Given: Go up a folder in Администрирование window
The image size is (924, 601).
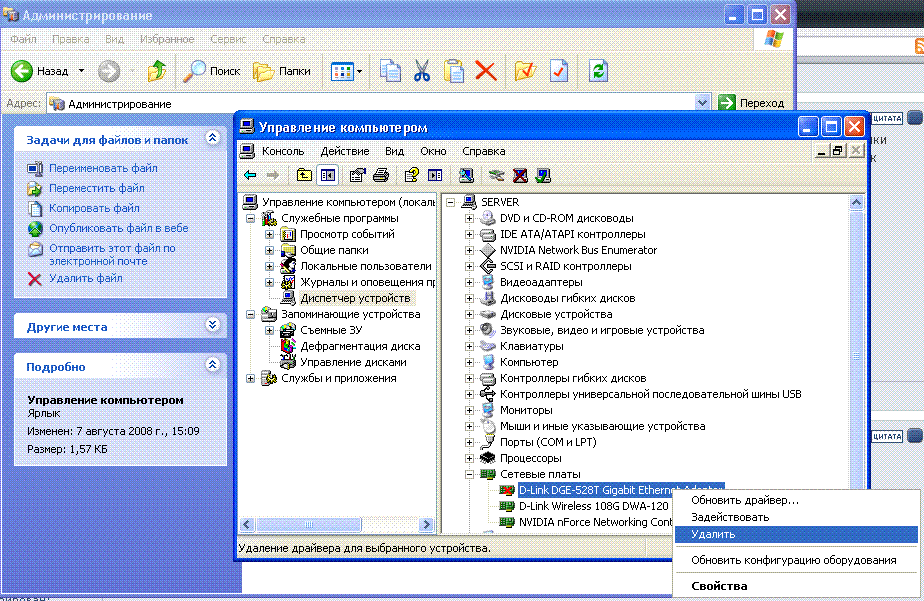Looking at the screenshot, I should point(157,71).
